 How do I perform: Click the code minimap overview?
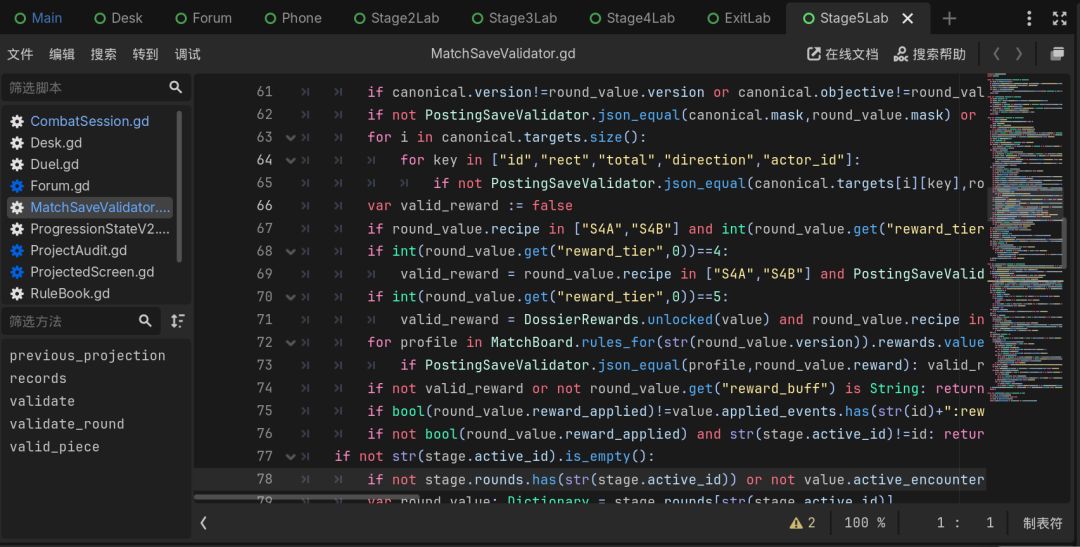[1026, 238]
